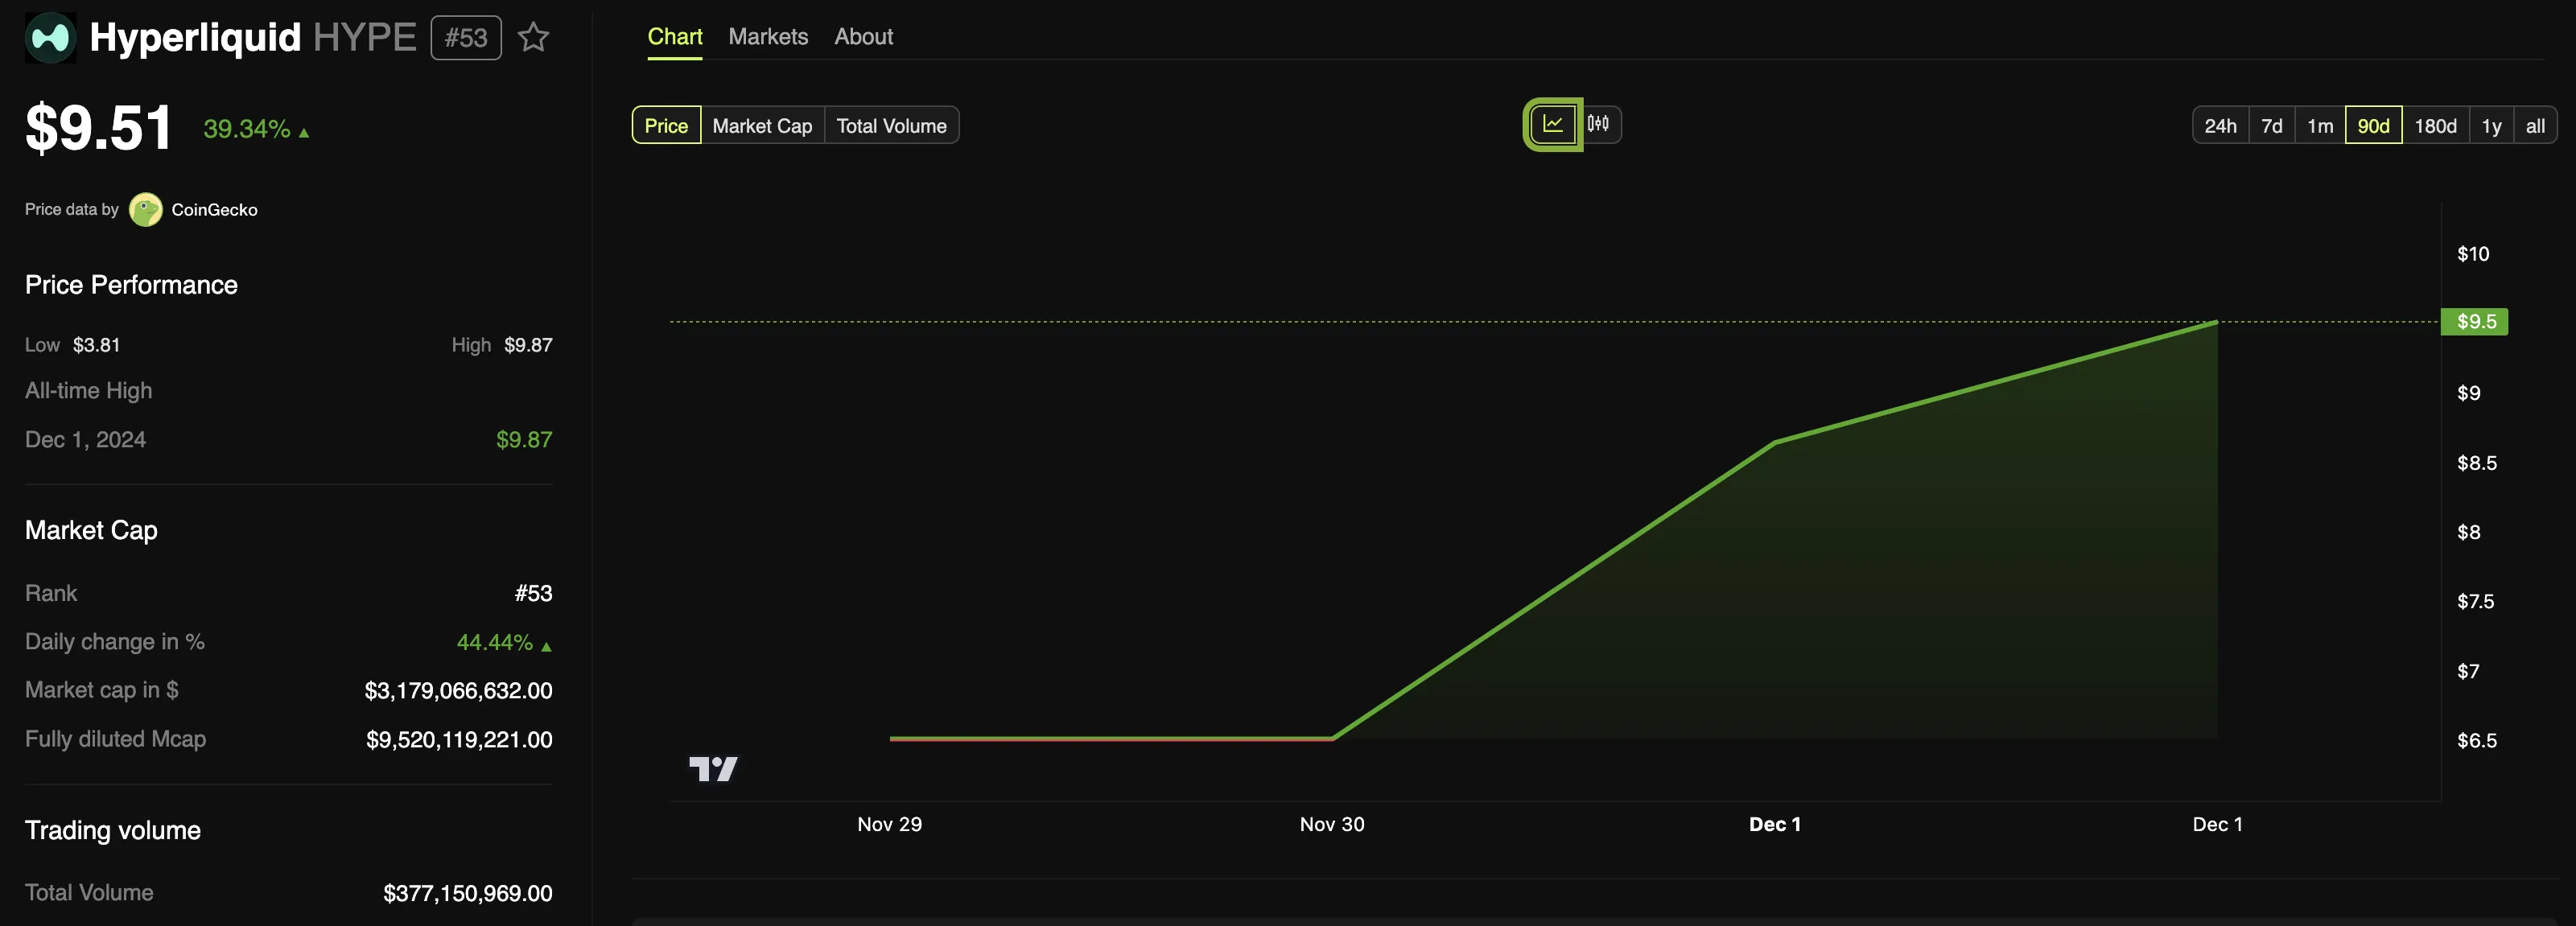The height and width of the screenshot is (926, 2576).
Task: Toggle the Total Volume chart overlay
Action: 888,123
